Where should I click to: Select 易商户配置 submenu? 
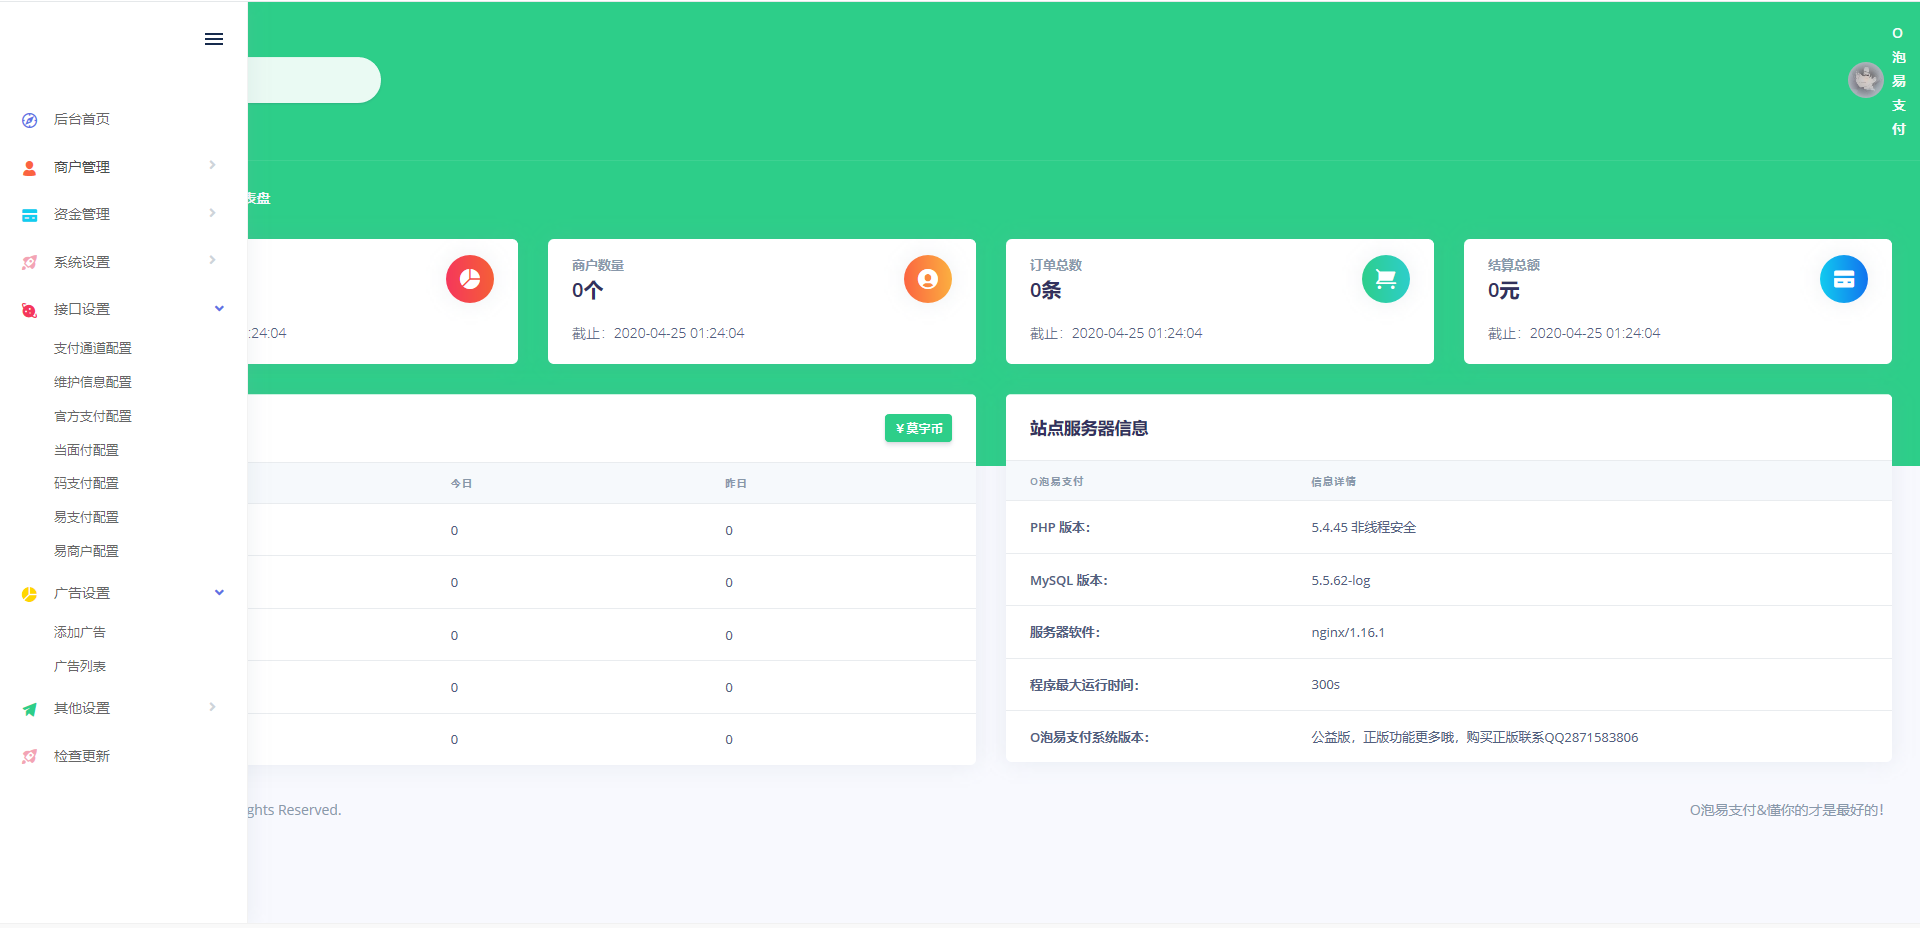[86, 551]
